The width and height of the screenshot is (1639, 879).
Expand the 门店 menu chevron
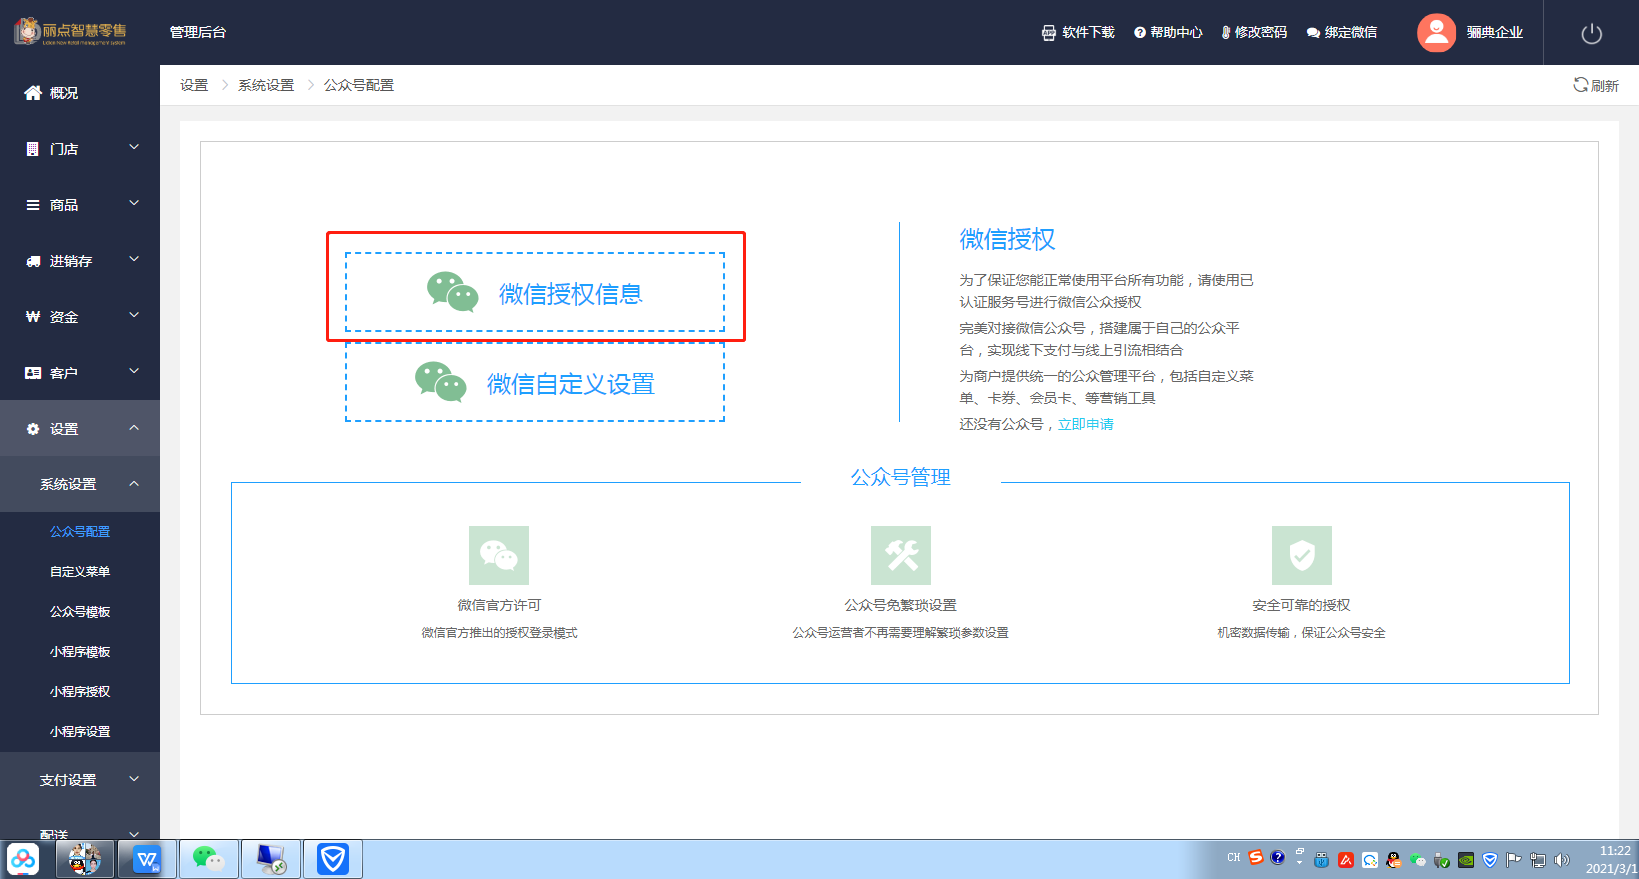(x=134, y=148)
